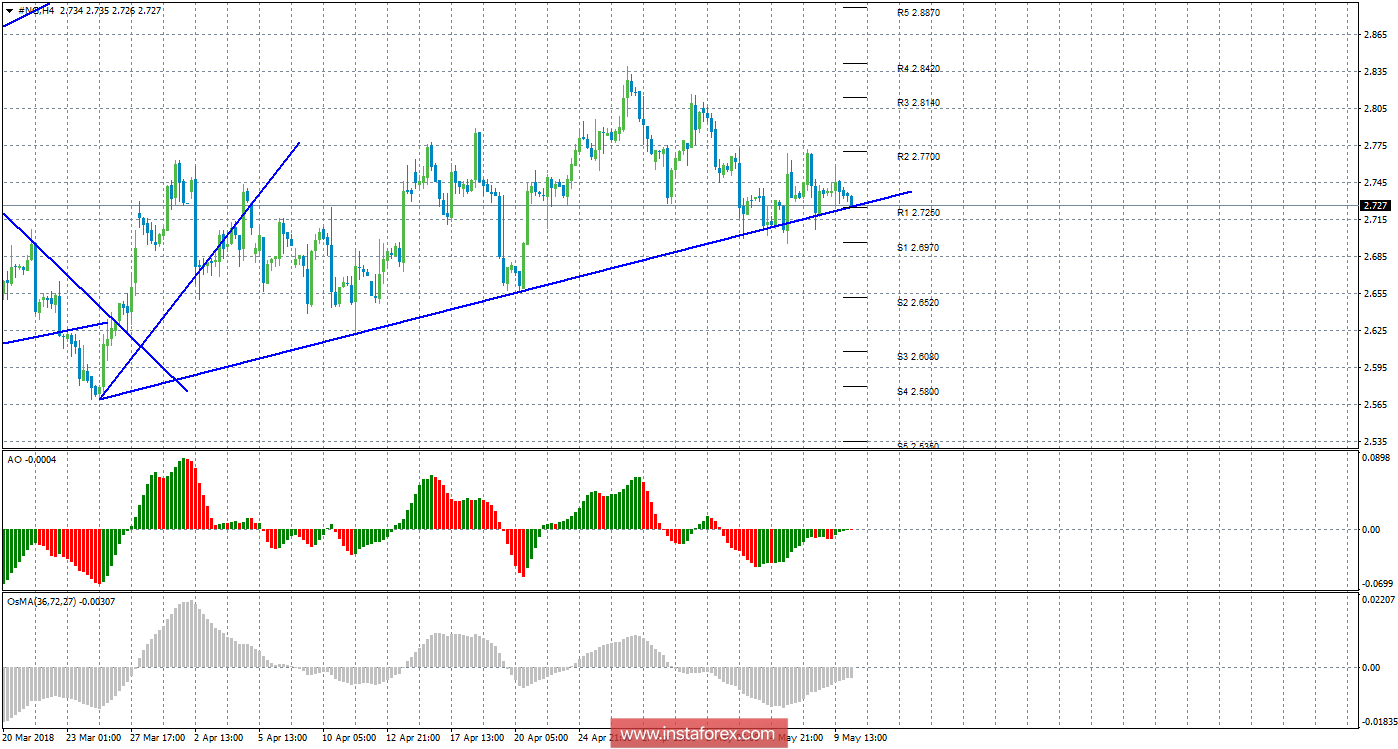Click the 2.805 price axis value
Image resolution: width=1398 pixels, height=749 pixels.
click(x=1374, y=109)
